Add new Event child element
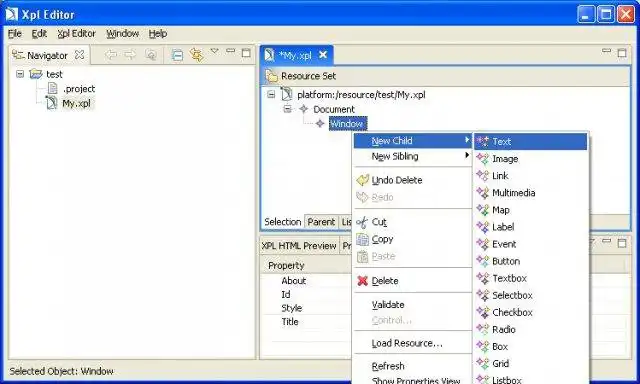The image size is (640, 384). 531,244
